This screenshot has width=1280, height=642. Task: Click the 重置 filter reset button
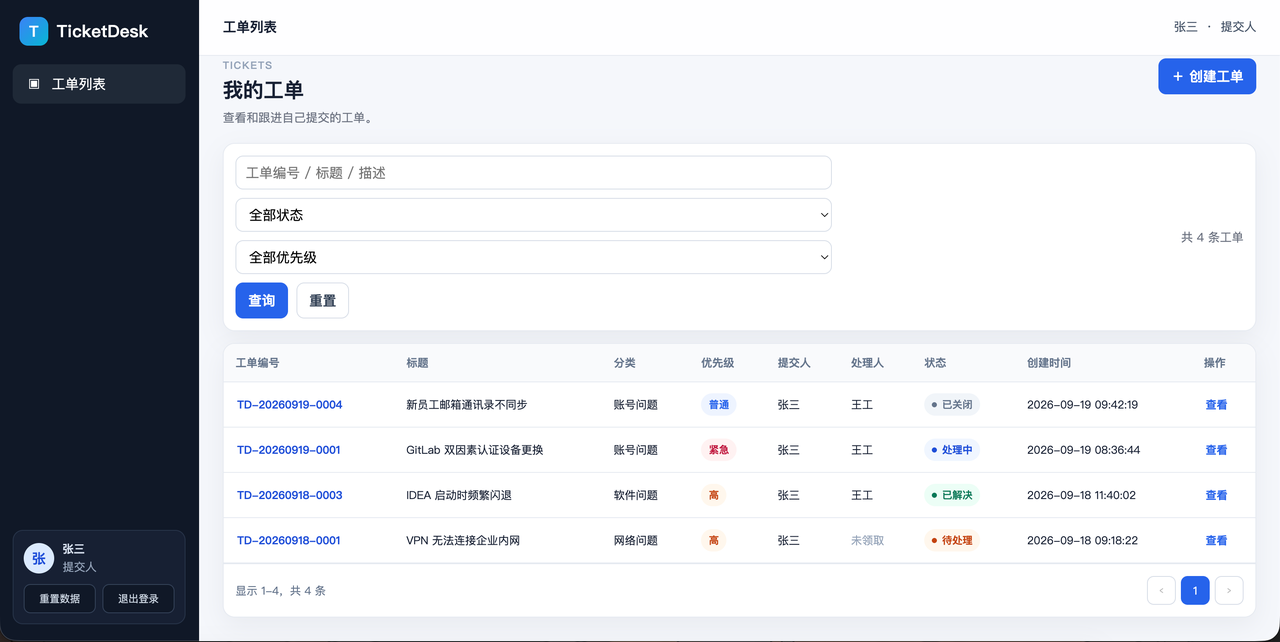pos(323,300)
